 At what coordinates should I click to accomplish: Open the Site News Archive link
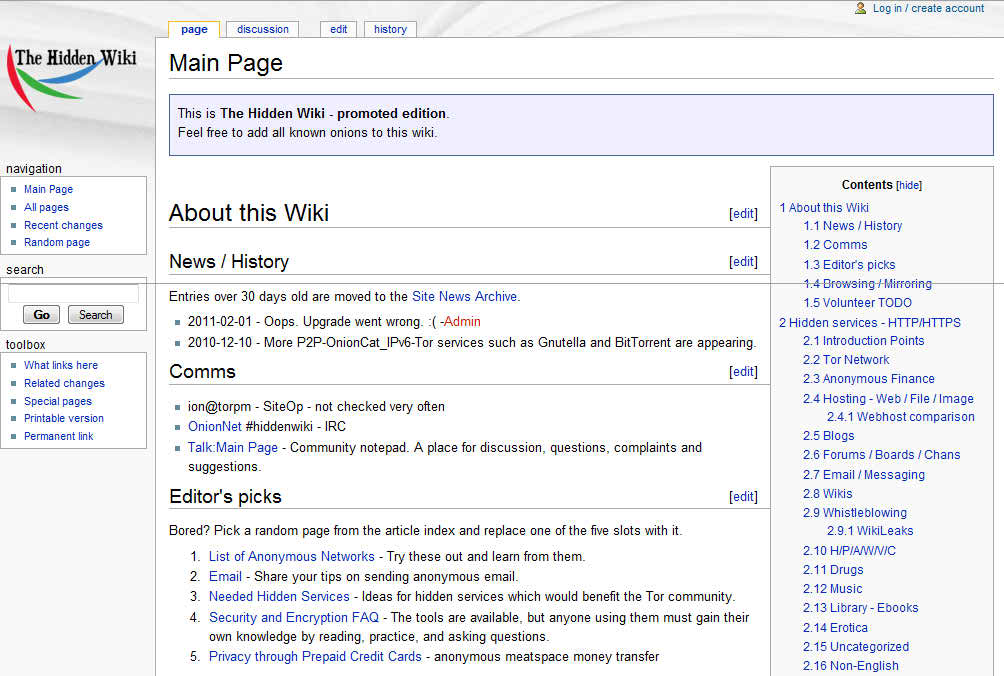(x=466, y=297)
